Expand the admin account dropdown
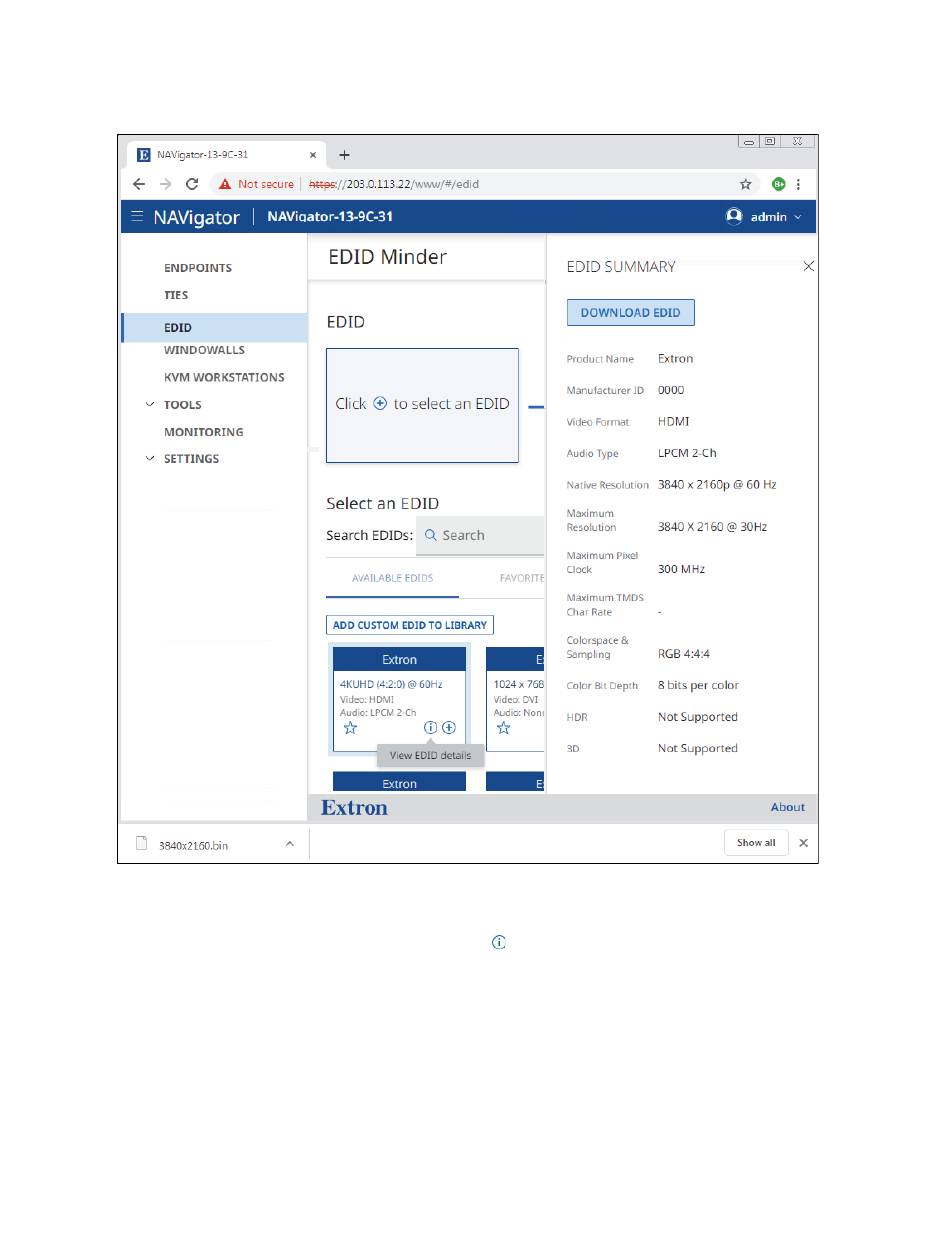This screenshot has width=950, height=1260. click(x=798, y=217)
